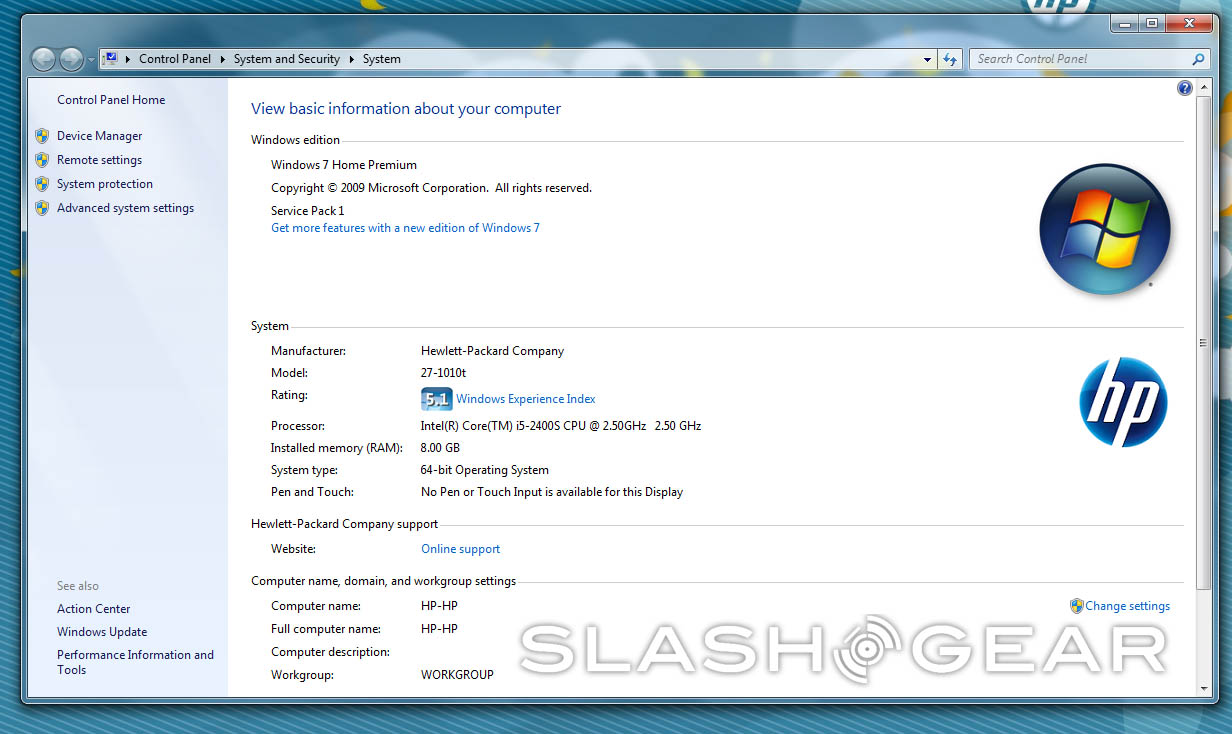Open the address bar history dropdown arrow
The image size is (1232, 734).
point(928,59)
